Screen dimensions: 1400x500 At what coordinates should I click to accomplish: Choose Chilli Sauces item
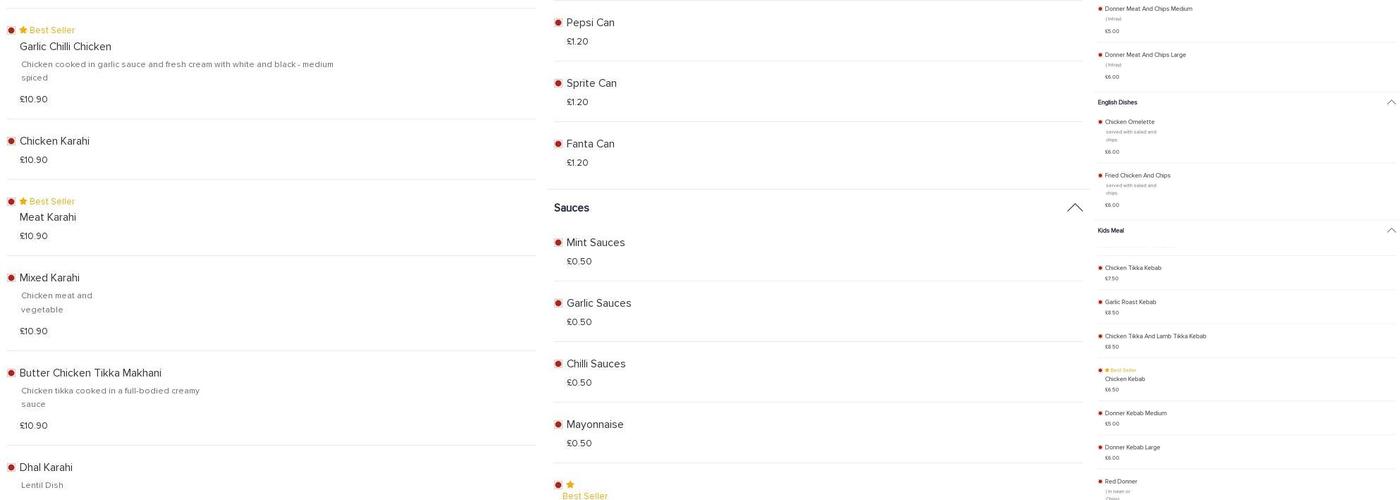coord(595,364)
